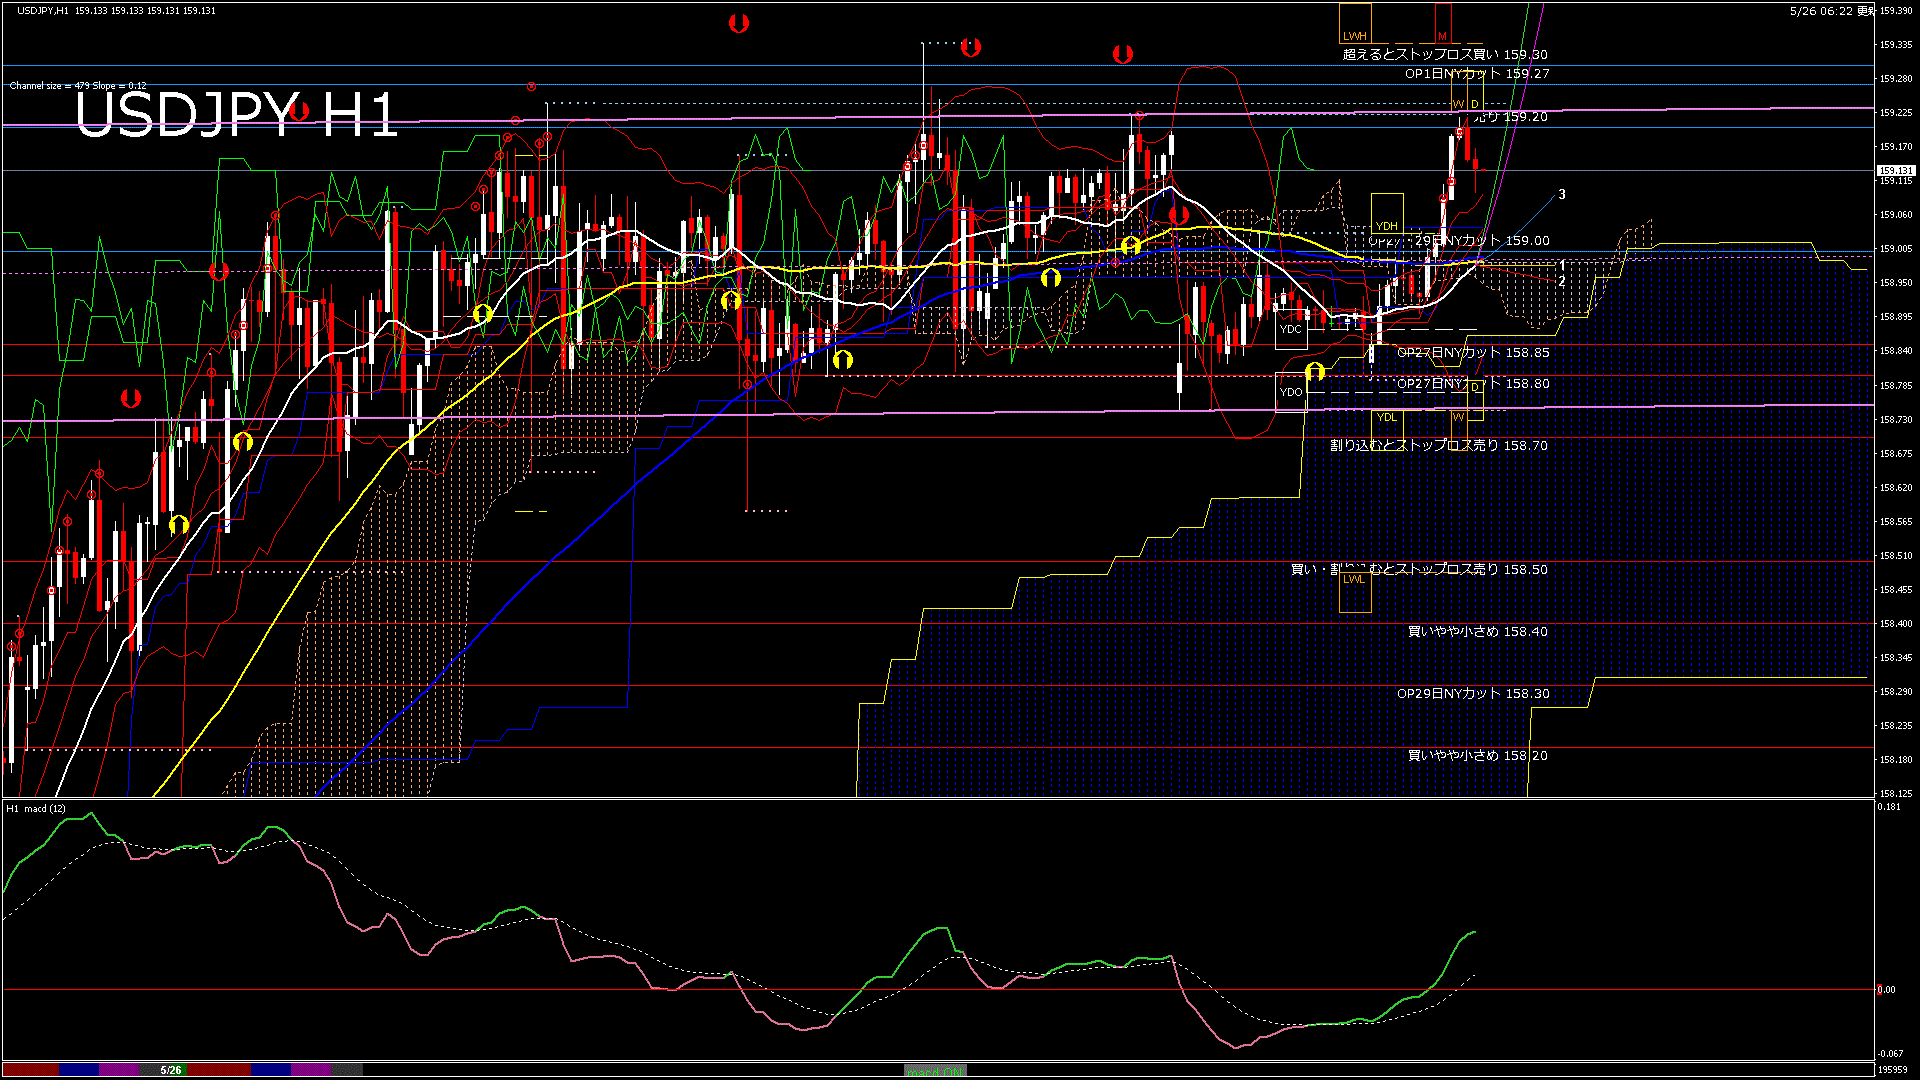
Task: Select the 買いやや小さめ 158.20 label
Action: [x=1478, y=756]
